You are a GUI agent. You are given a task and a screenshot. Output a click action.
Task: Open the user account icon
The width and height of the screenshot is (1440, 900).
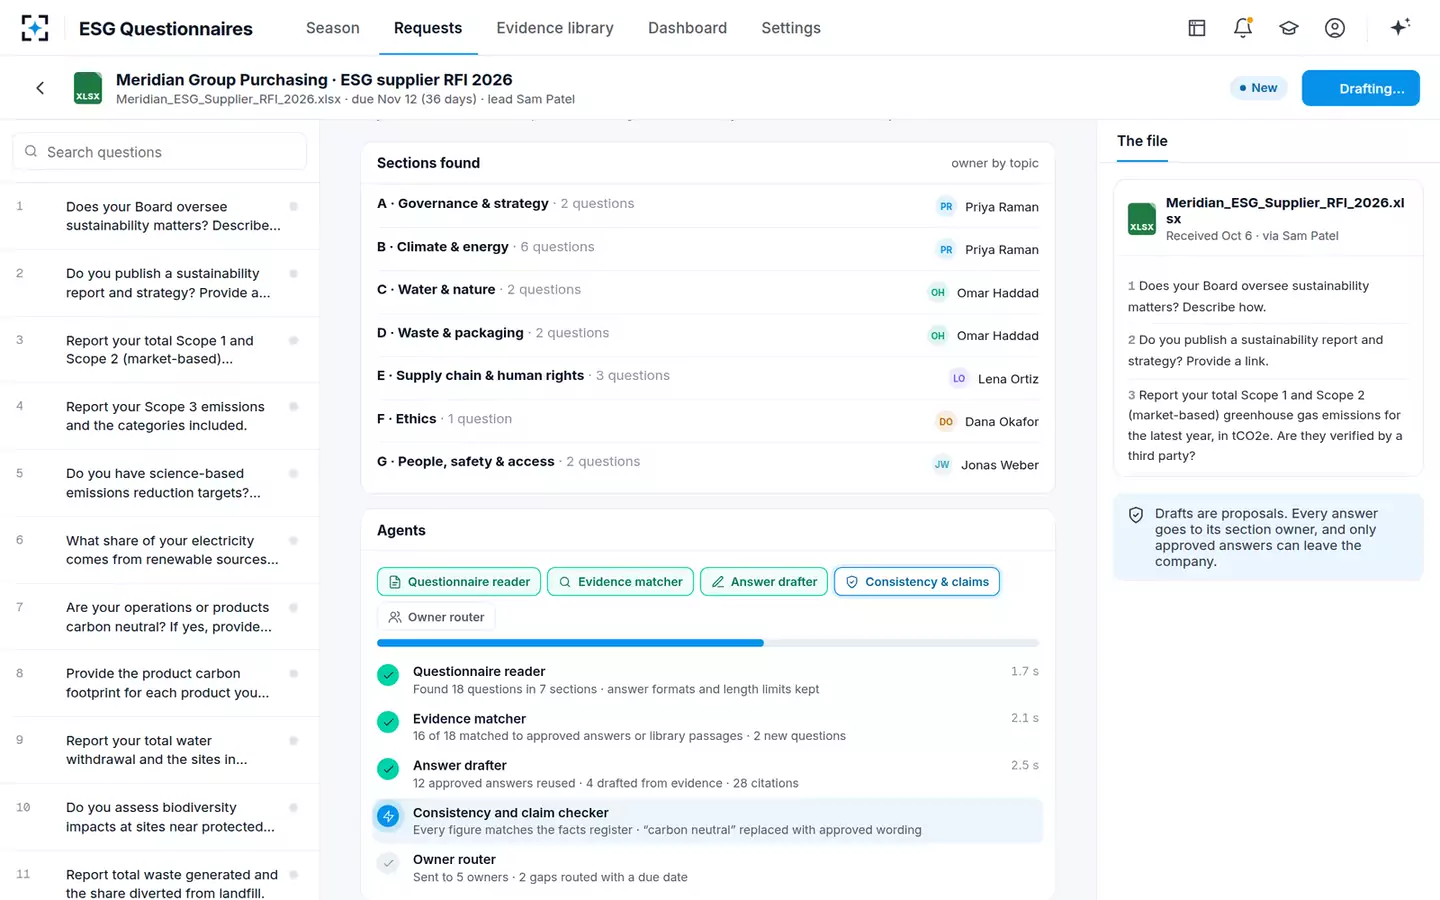(x=1335, y=28)
